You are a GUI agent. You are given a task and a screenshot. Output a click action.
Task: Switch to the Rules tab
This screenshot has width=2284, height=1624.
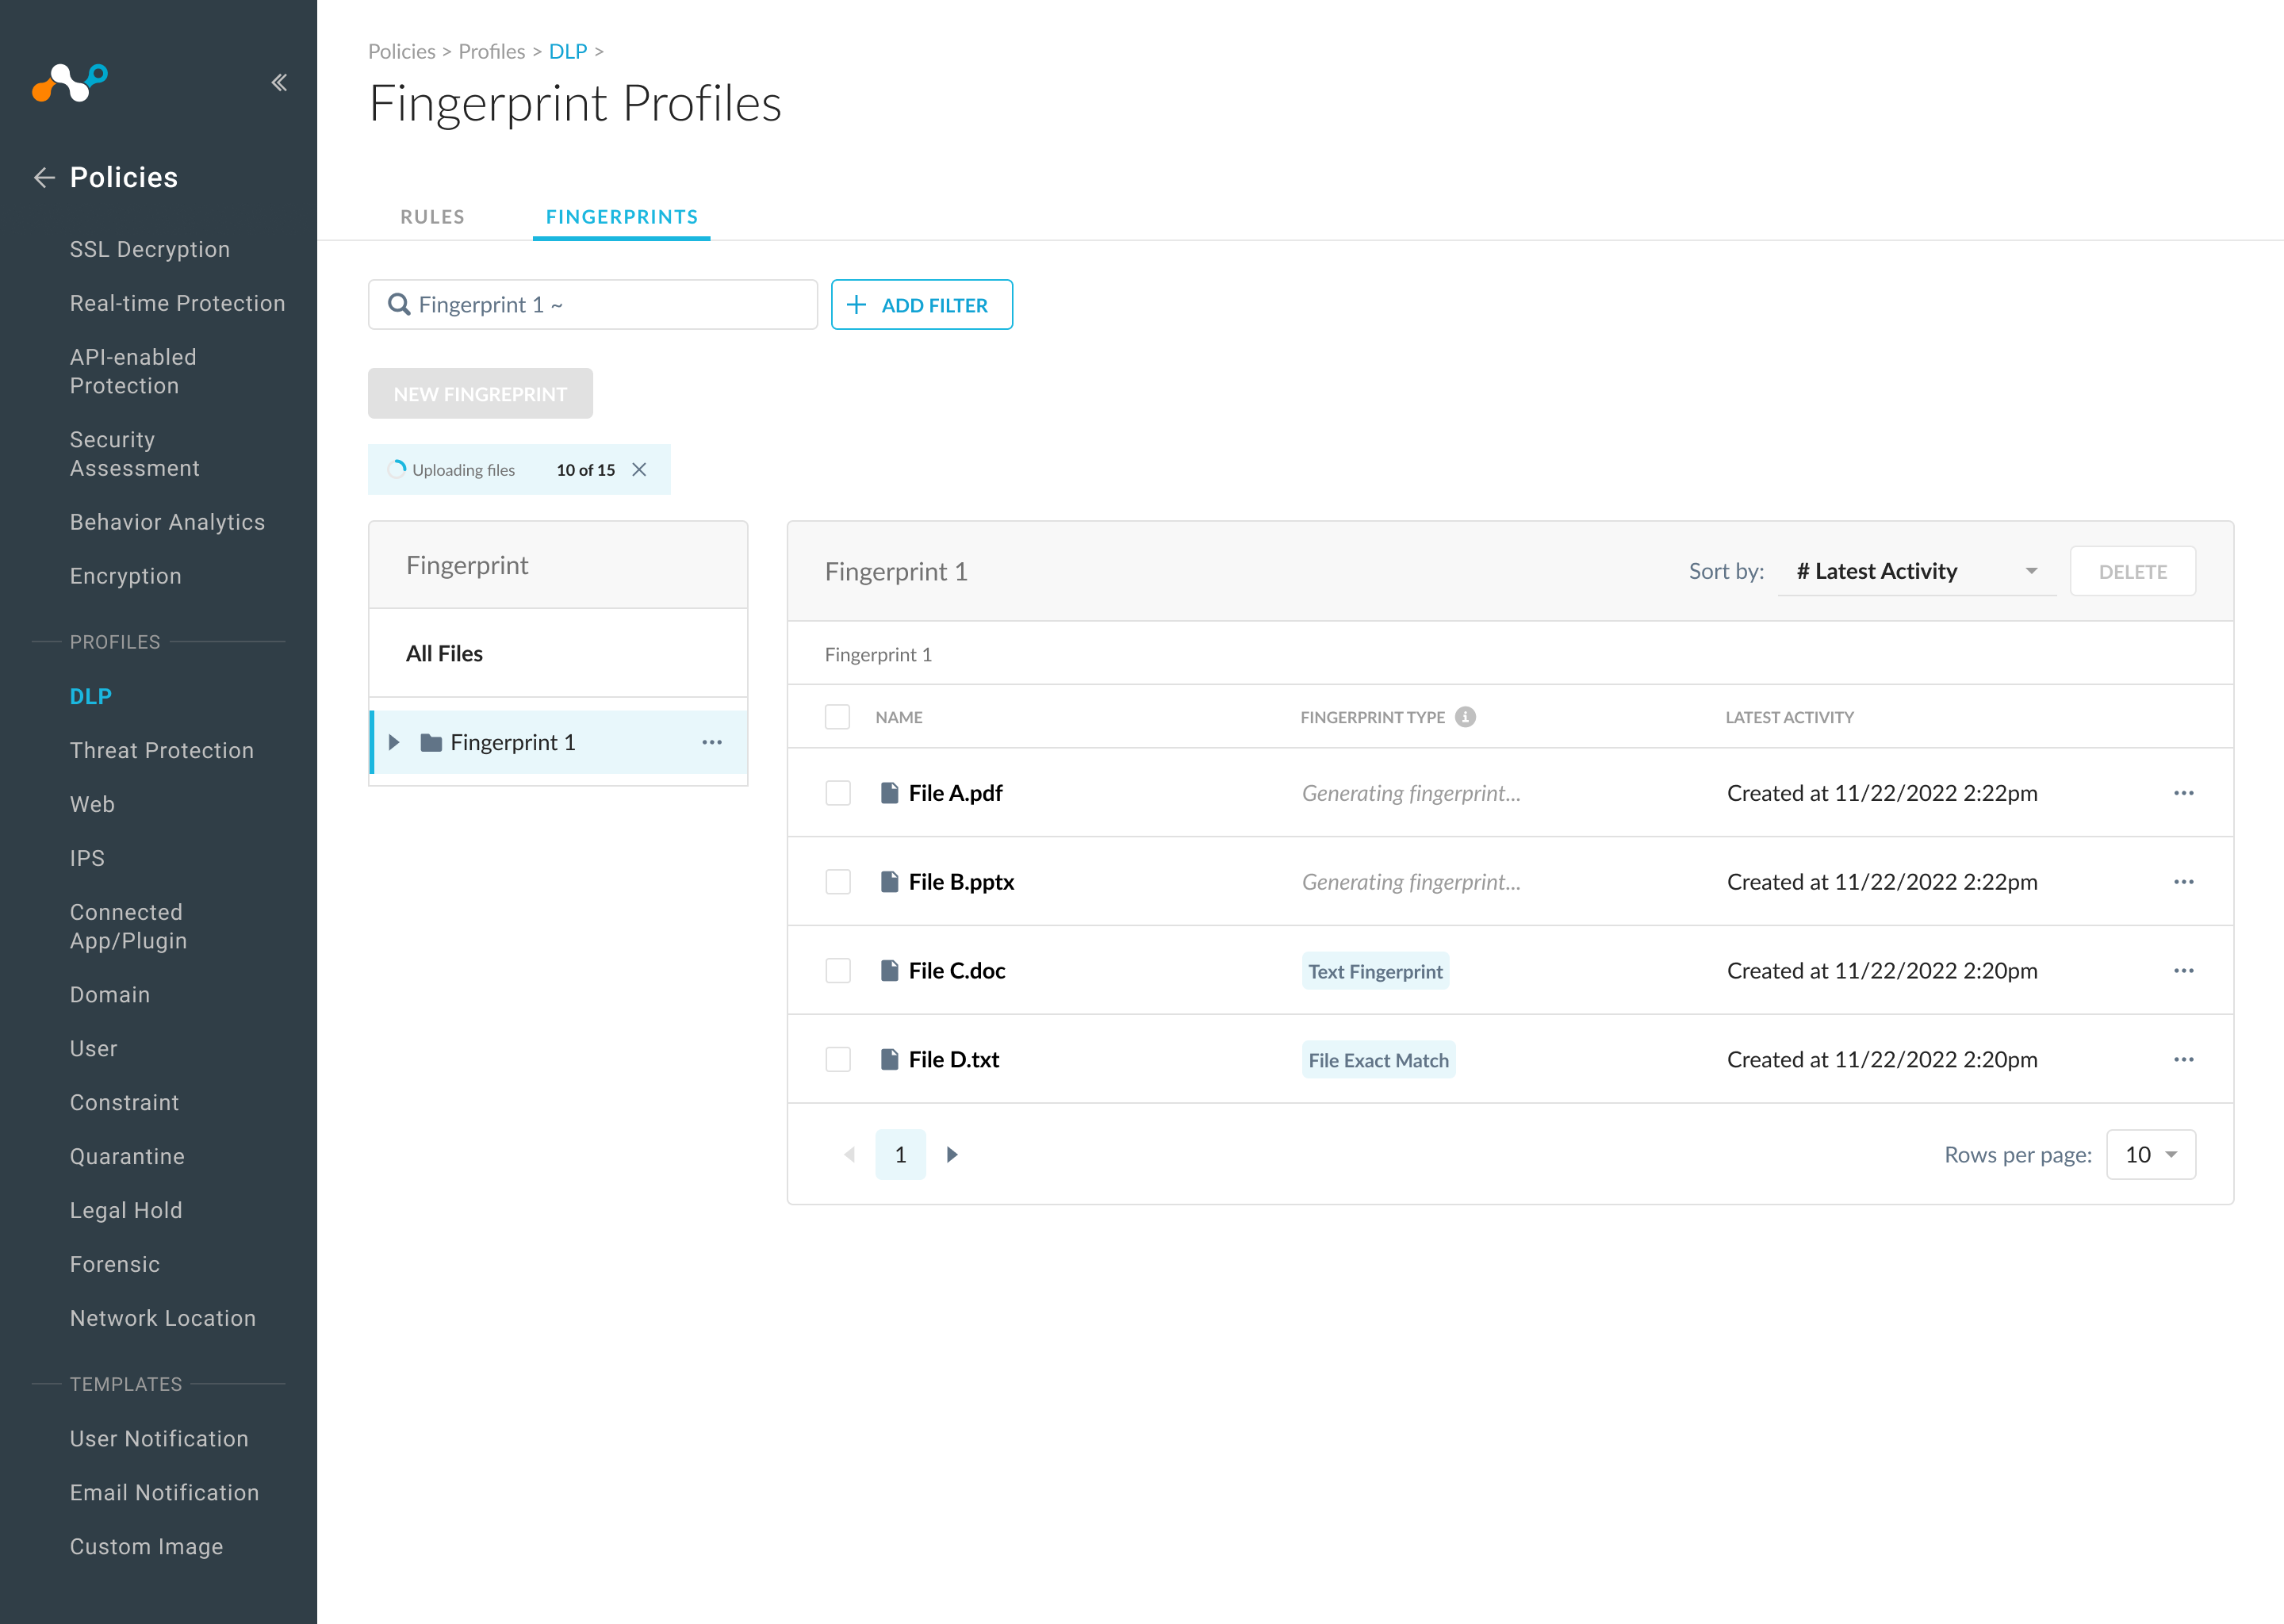tap(432, 217)
